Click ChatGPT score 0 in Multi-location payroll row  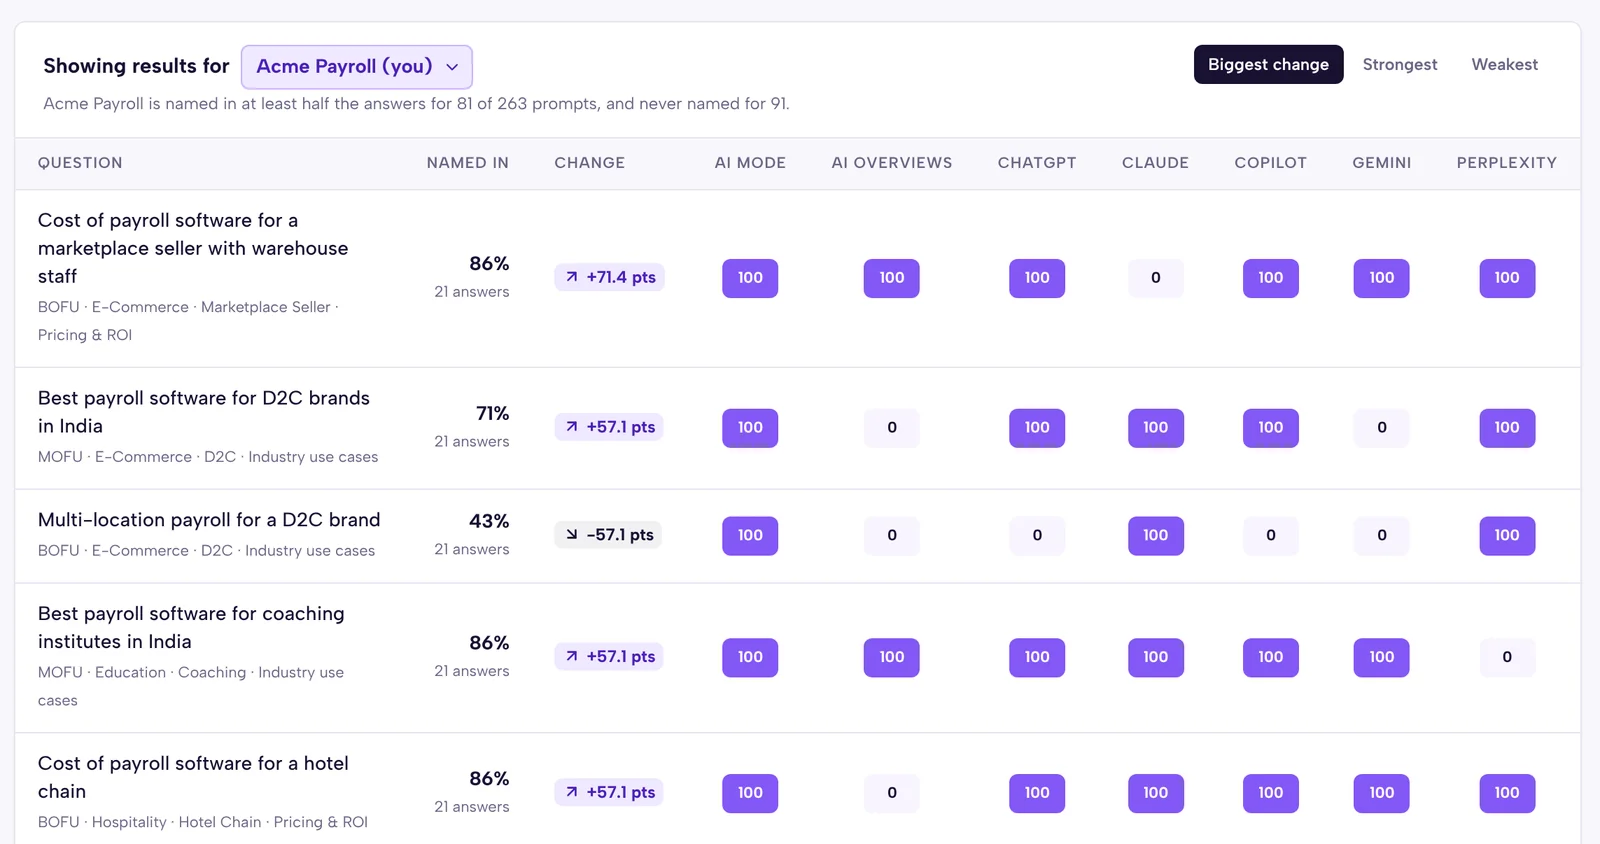[x=1037, y=536]
